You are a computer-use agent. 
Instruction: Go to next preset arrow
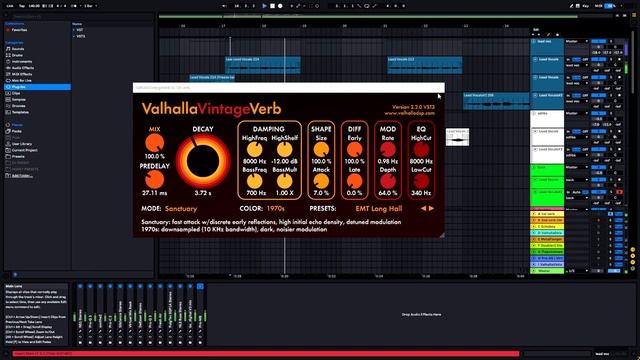point(431,208)
